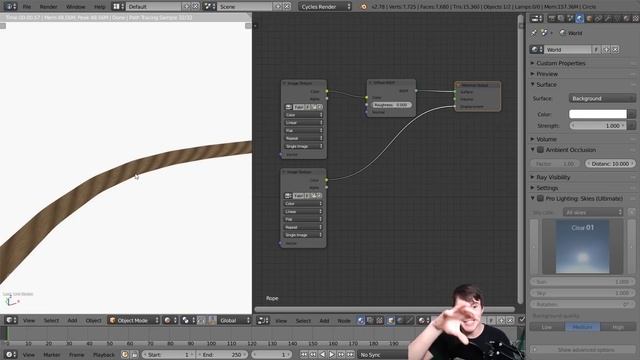Click the Strength 1.000 slider
The width and height of the screenshot is (640, 360).
pos(598,126)
